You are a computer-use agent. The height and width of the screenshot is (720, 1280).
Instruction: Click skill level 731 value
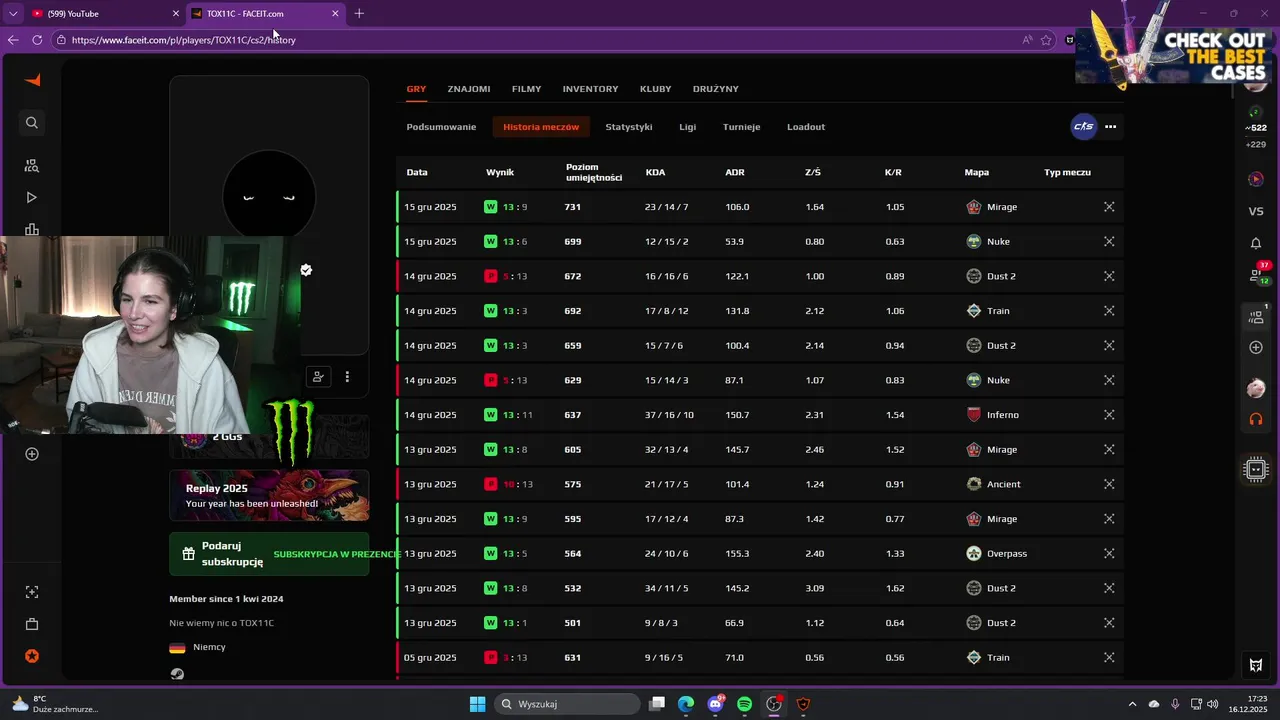[573, 207]
